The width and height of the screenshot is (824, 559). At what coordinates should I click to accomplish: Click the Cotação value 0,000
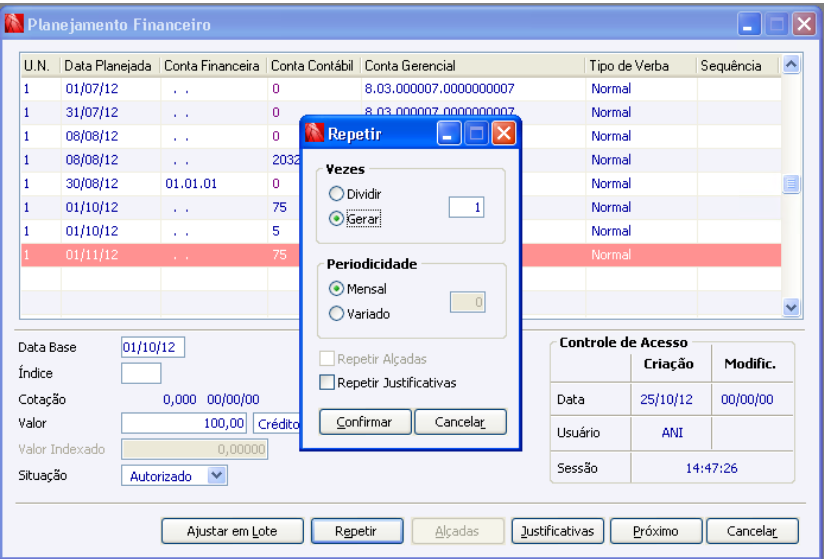(180, 399)
